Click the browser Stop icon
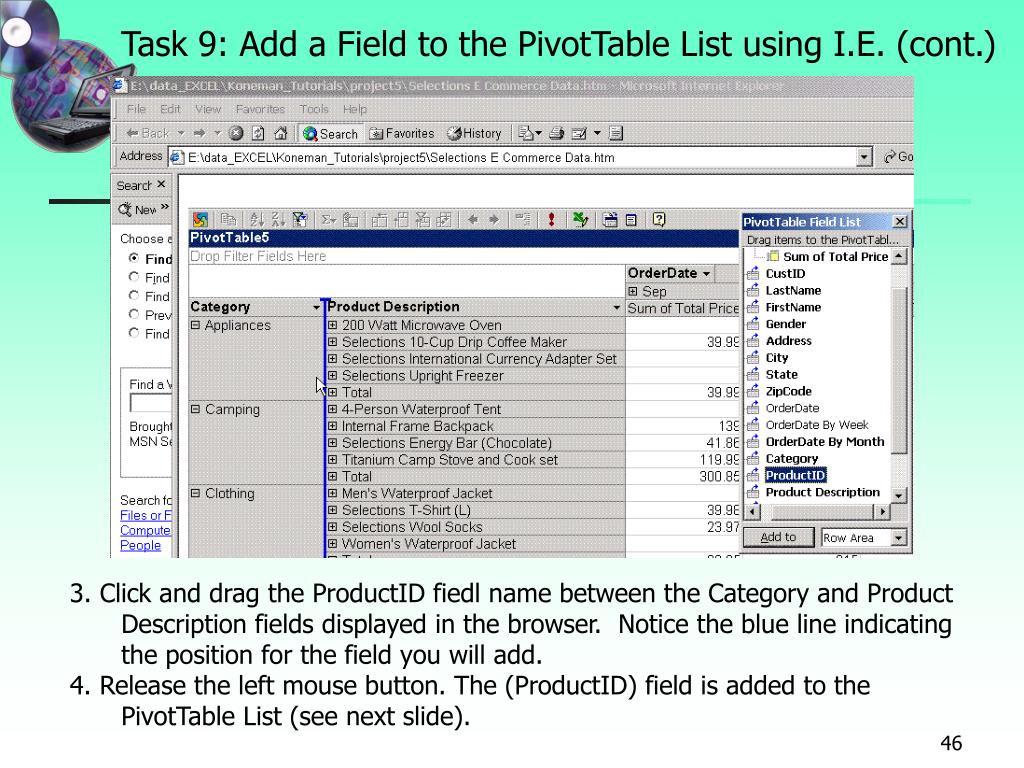Screen dimensions: 1024x768 pyautogui.click(x=236, y=133)
